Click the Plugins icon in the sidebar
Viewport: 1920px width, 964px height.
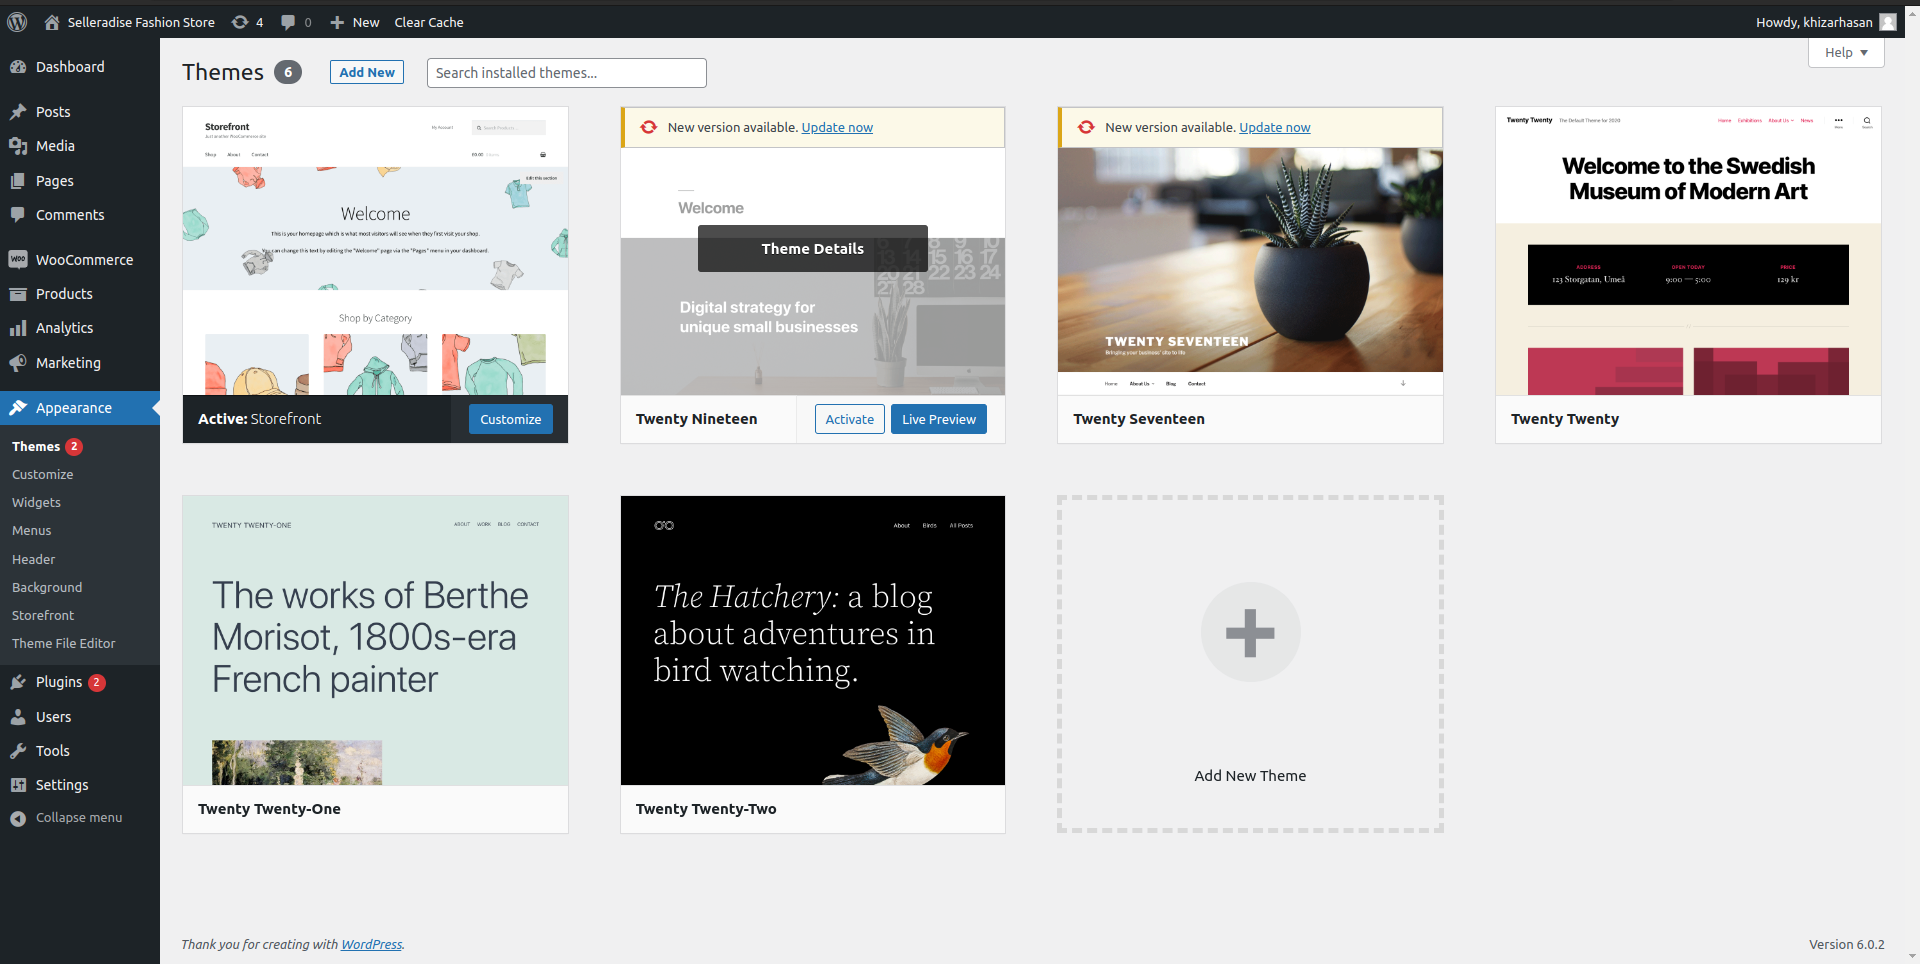(x=18, y=682)
